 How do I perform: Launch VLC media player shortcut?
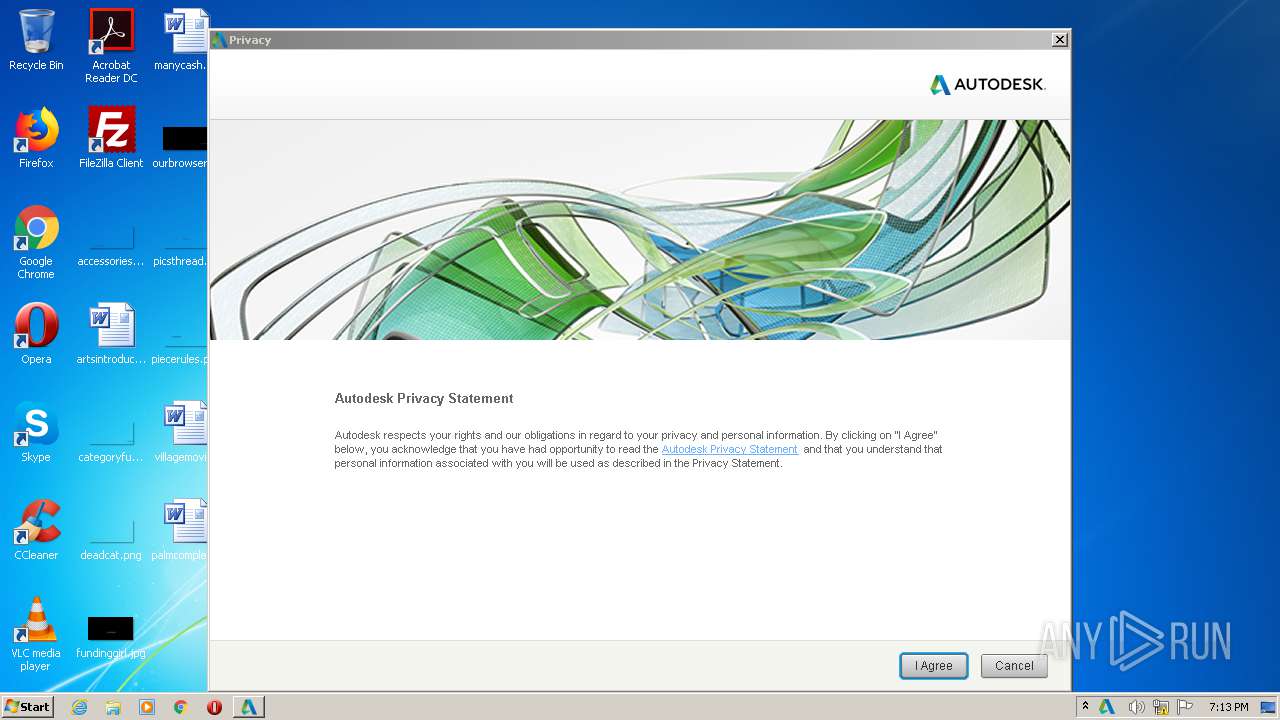point(36,634)
